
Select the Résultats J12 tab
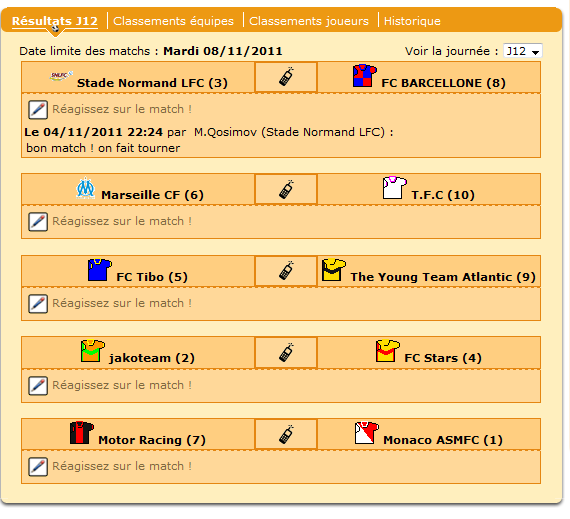coord(55,21)
